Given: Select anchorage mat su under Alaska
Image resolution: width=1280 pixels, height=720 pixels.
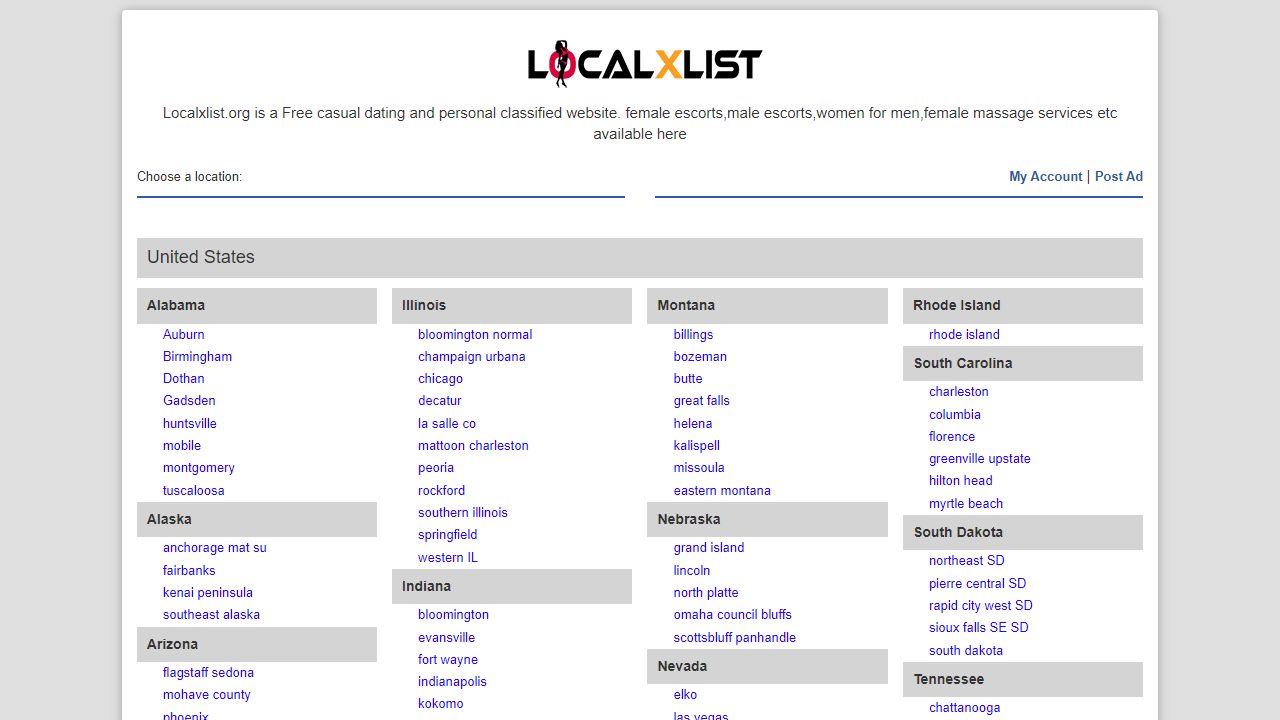Looking at the screenshot, I should (x=215, y=547).
